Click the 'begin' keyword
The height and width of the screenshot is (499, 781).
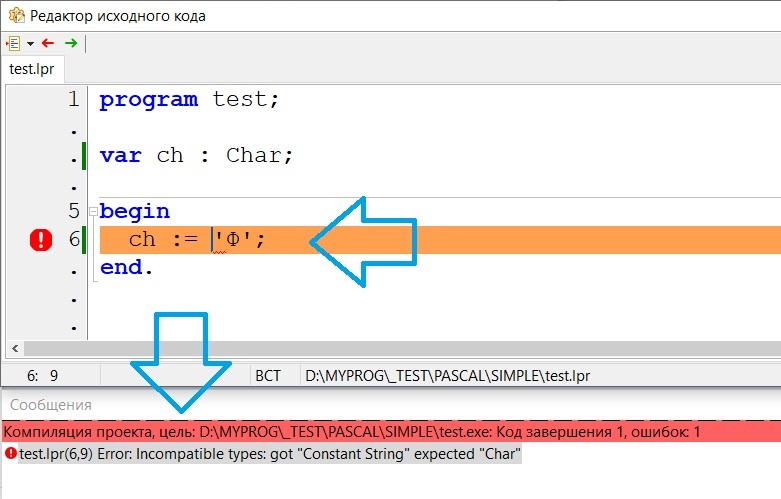point(134,212)
